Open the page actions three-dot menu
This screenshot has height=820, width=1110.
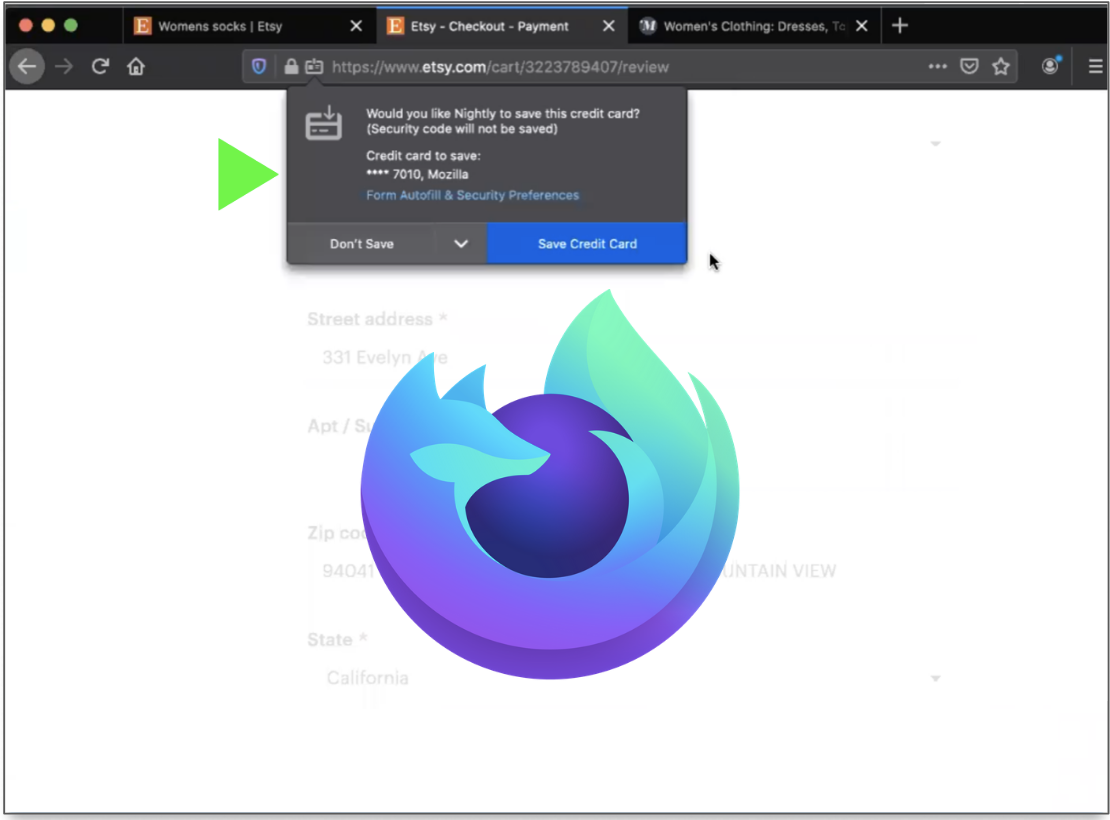click(x=937, y=67)
